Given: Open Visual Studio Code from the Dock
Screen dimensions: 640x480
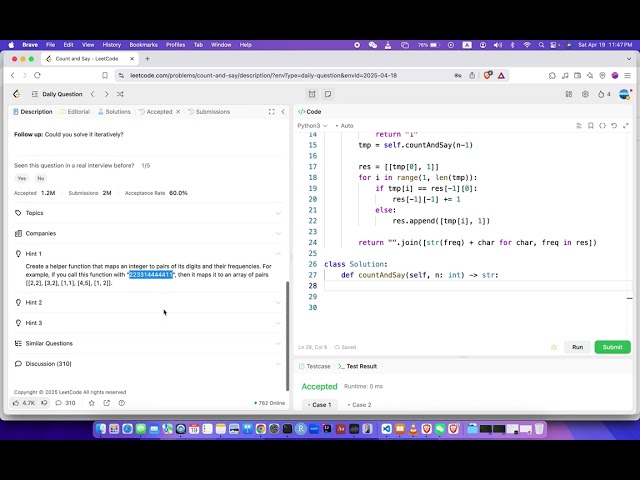Looking at the screenshot, I should [x=387, y=429].
